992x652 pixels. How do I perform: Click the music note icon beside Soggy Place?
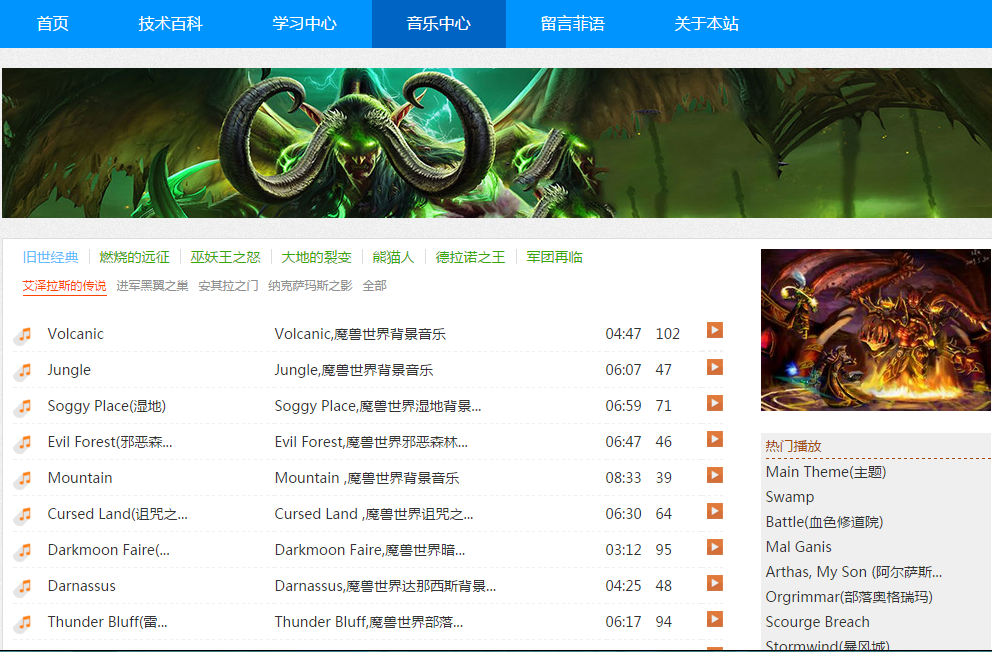(x=24, y=407)
